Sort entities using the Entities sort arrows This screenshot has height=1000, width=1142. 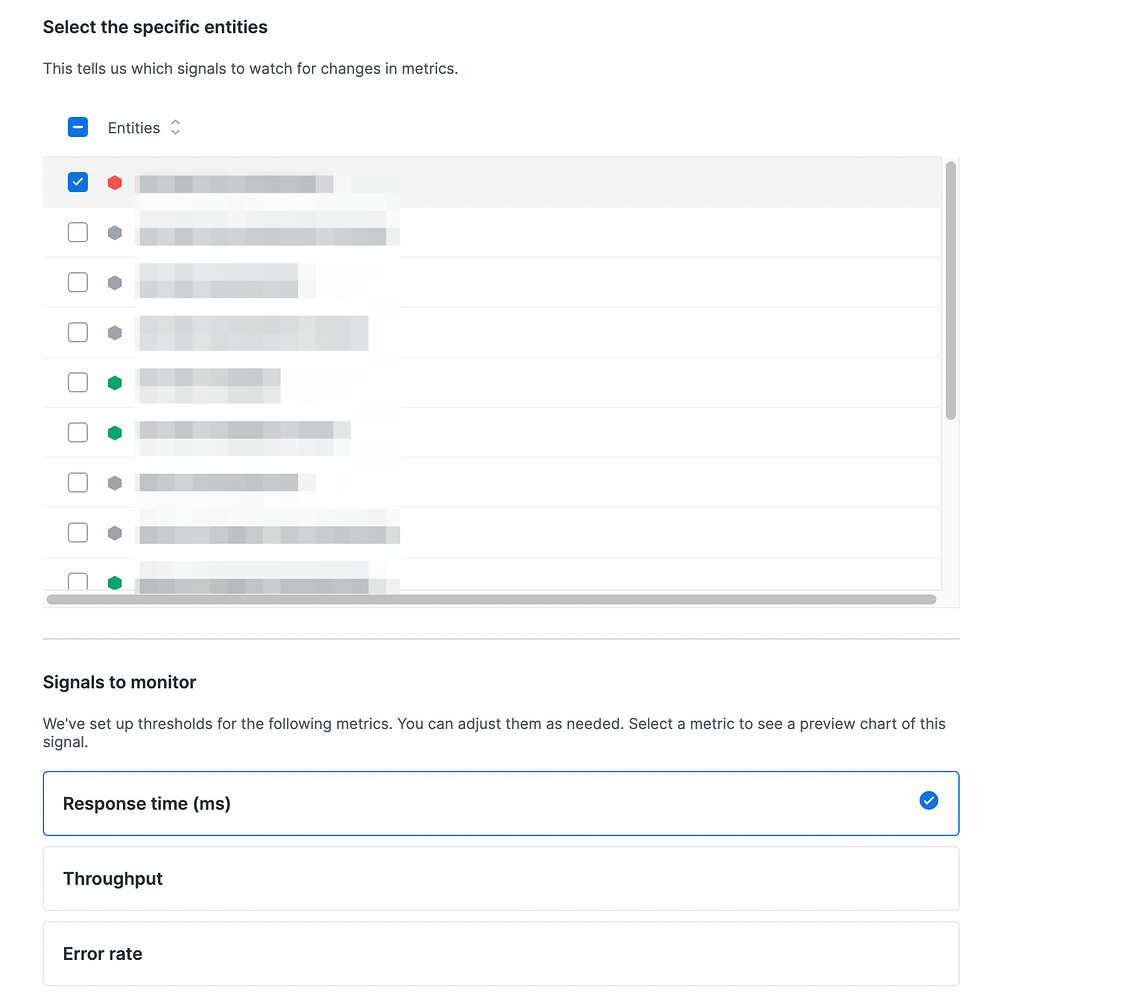click(x=176, y=128)
